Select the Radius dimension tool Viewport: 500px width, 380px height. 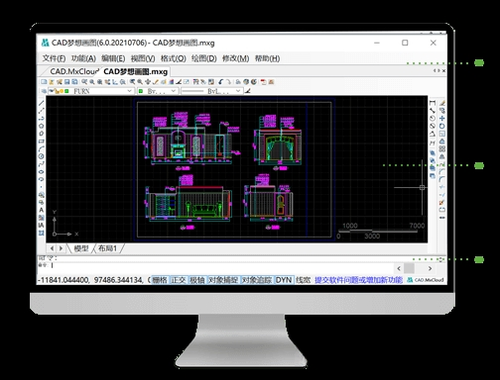point(432,118)
